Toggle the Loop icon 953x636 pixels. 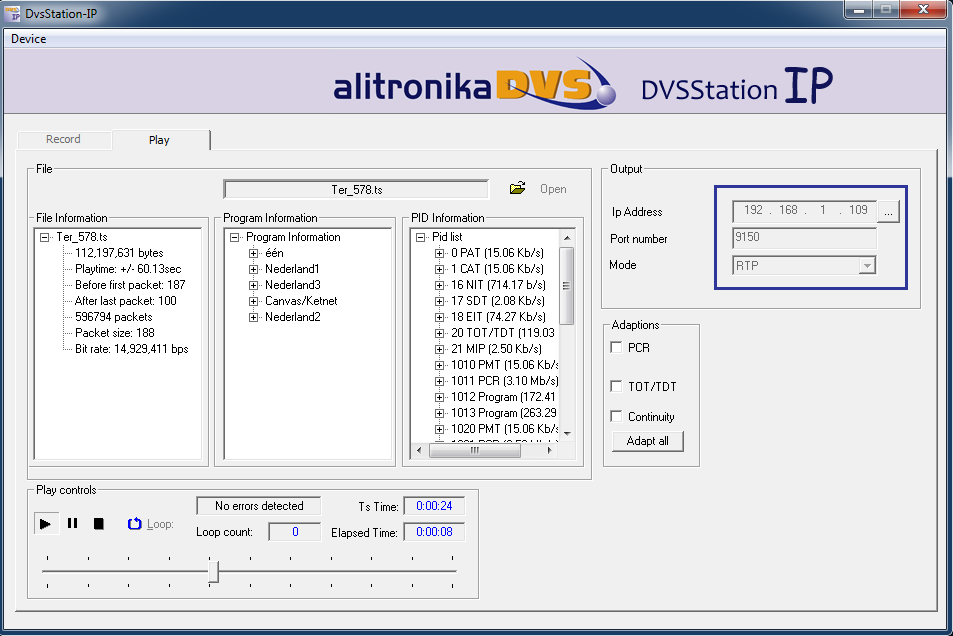click(135, 523)
